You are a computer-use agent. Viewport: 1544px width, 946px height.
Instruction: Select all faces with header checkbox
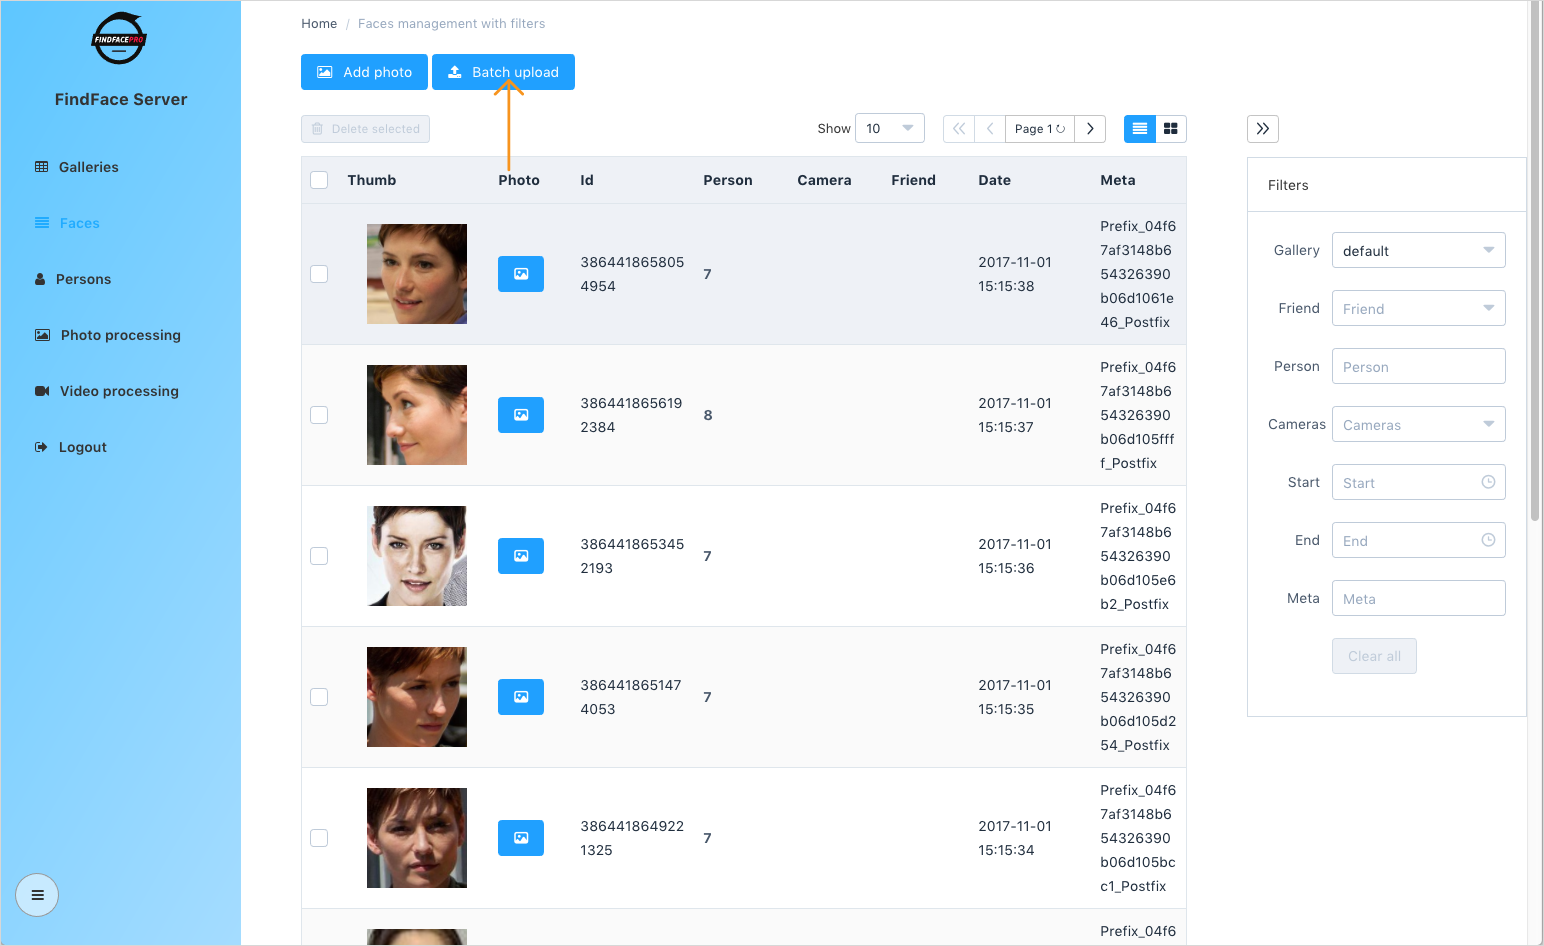point(319,180)
